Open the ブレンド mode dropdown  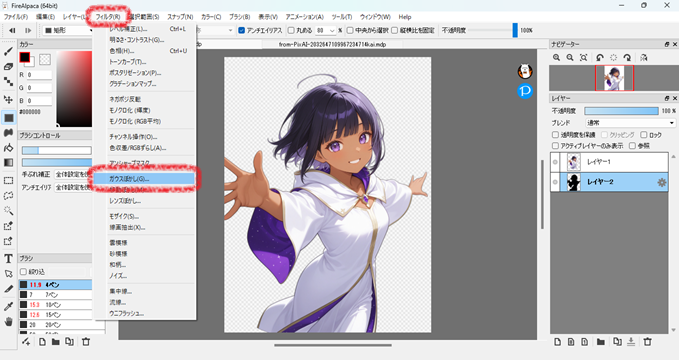point(630,123)
